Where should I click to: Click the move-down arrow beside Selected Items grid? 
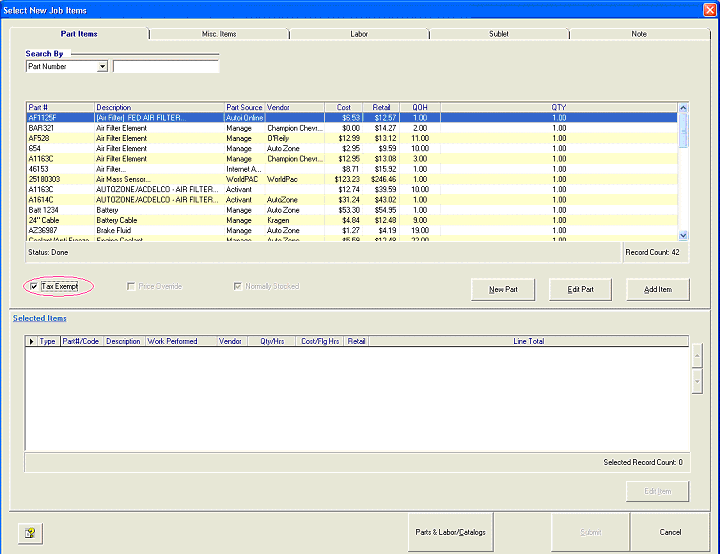[x=697, y=381]
